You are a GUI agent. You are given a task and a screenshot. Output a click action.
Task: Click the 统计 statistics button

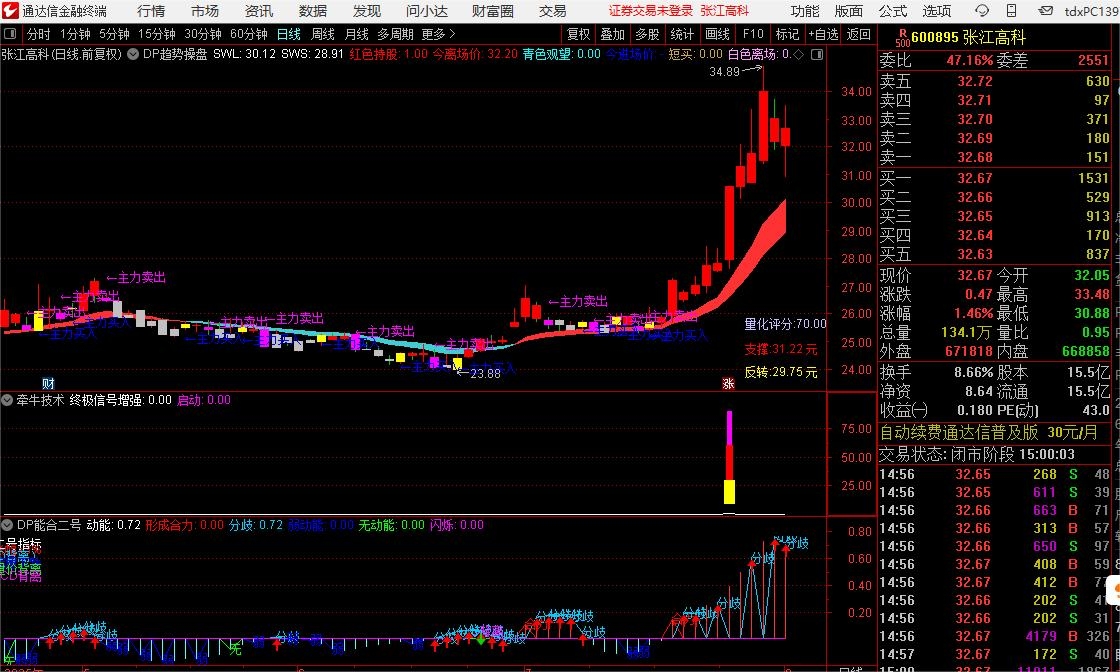click(682, 34)
